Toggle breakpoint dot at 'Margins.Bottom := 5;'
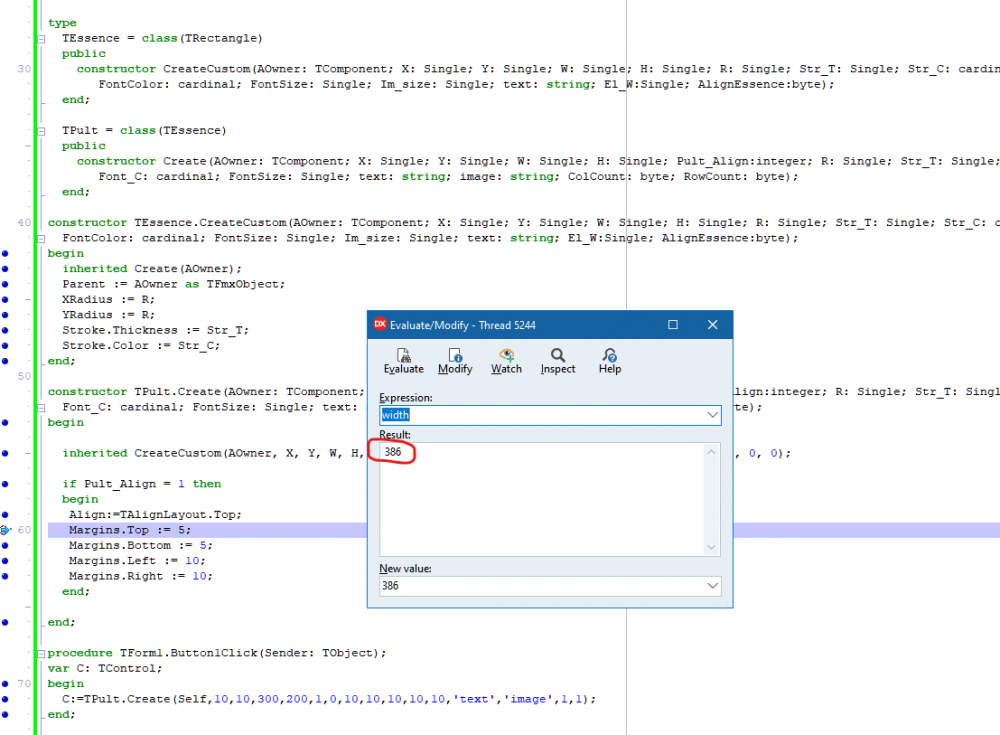This screenshot has width=1000, height=735. point(5,546)
